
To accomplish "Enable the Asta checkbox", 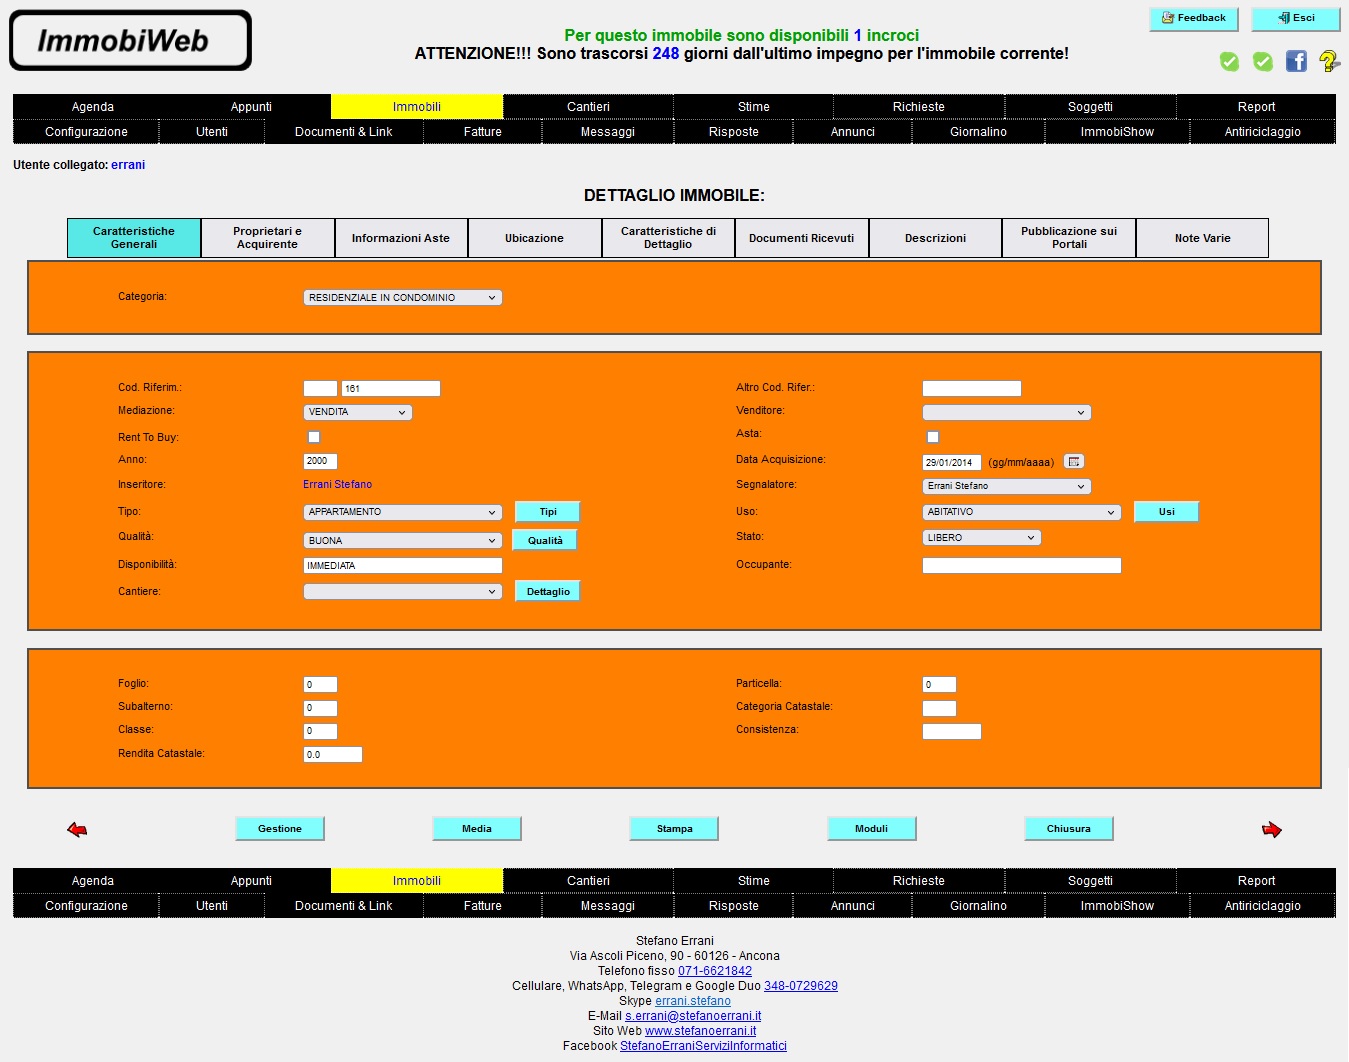I will coord(933,437).
